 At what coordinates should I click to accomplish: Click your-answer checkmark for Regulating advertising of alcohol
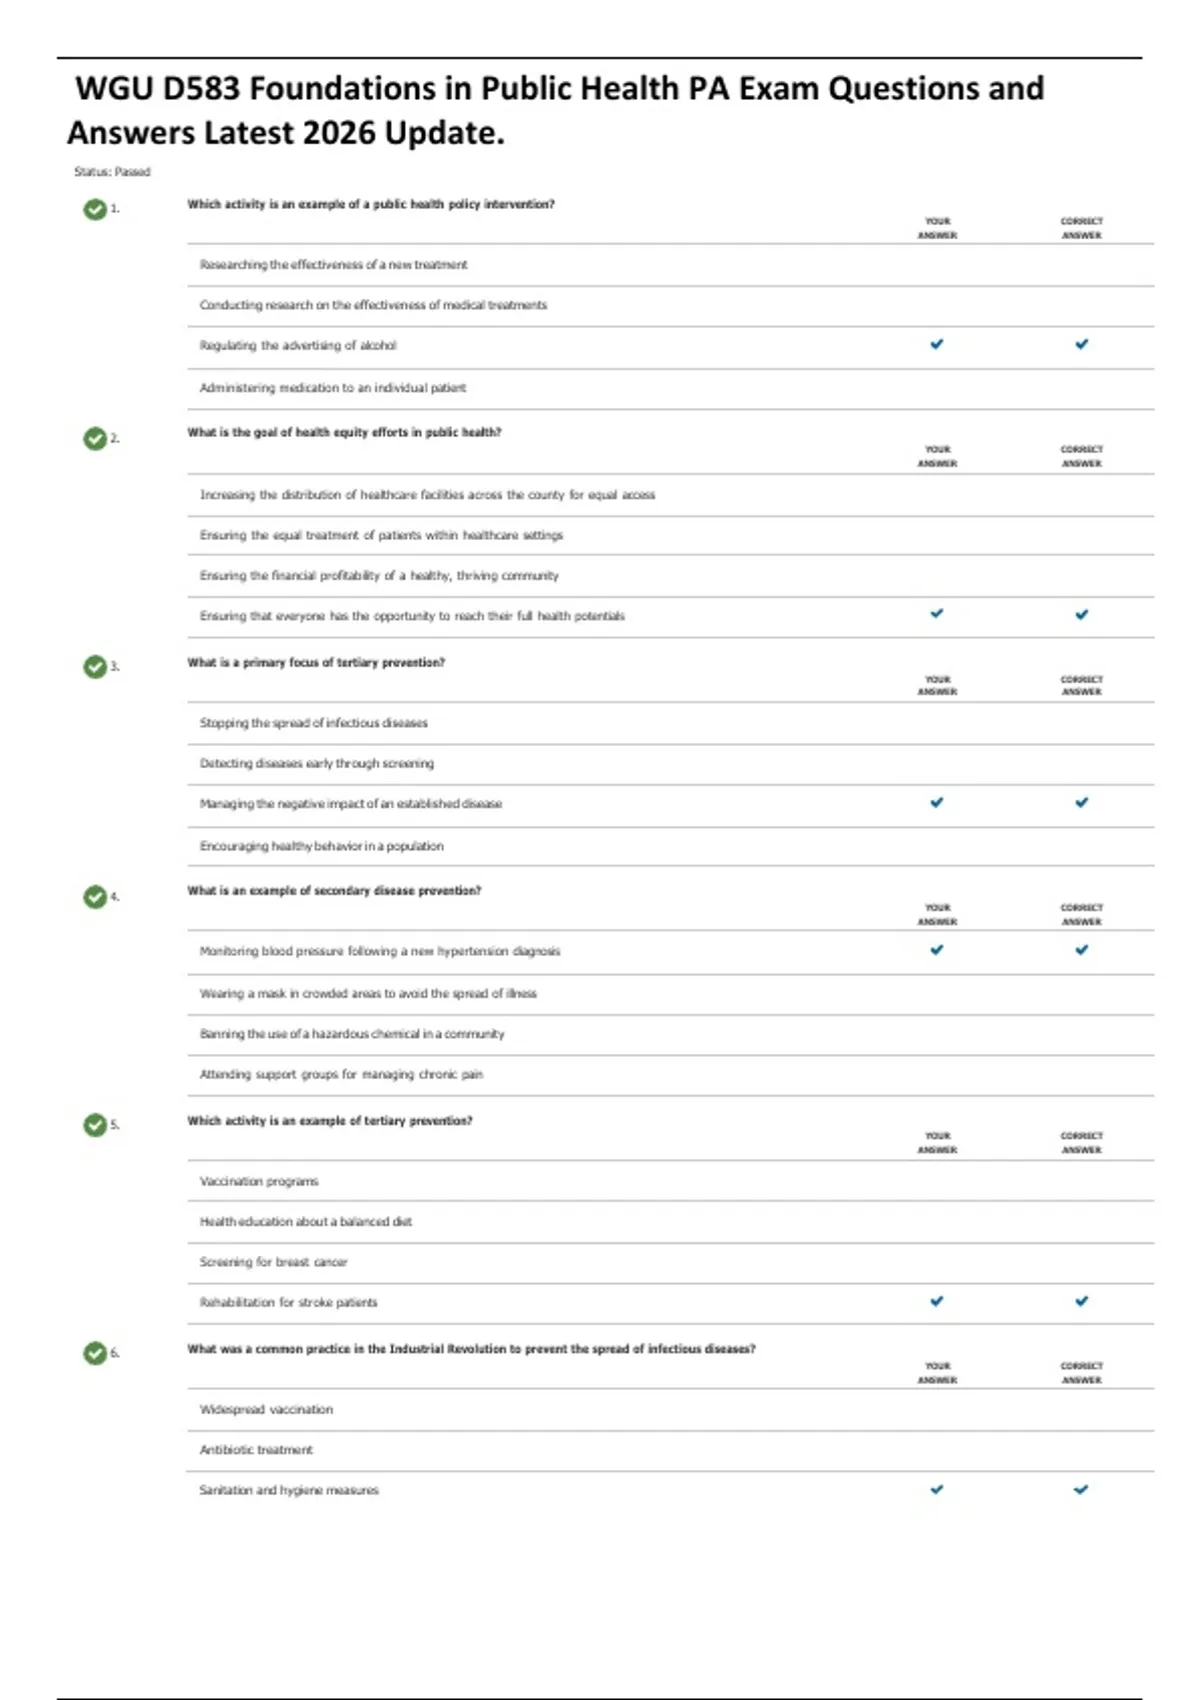tap(937, 344)
